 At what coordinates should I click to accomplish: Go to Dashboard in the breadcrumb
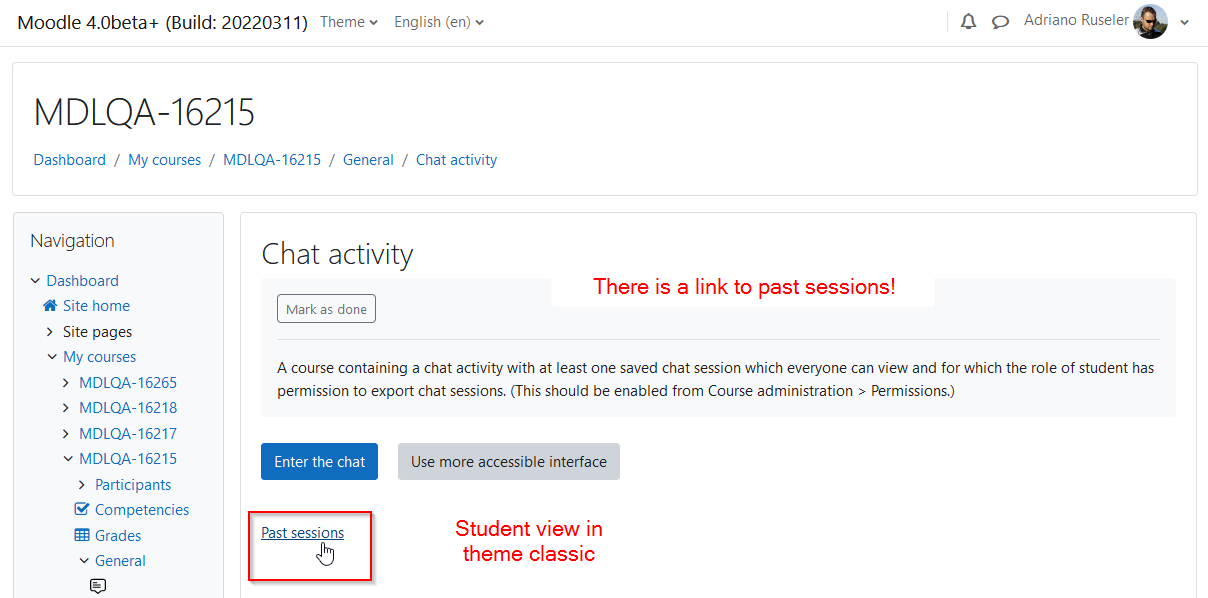pyautogui.click(x=70, y=160)
